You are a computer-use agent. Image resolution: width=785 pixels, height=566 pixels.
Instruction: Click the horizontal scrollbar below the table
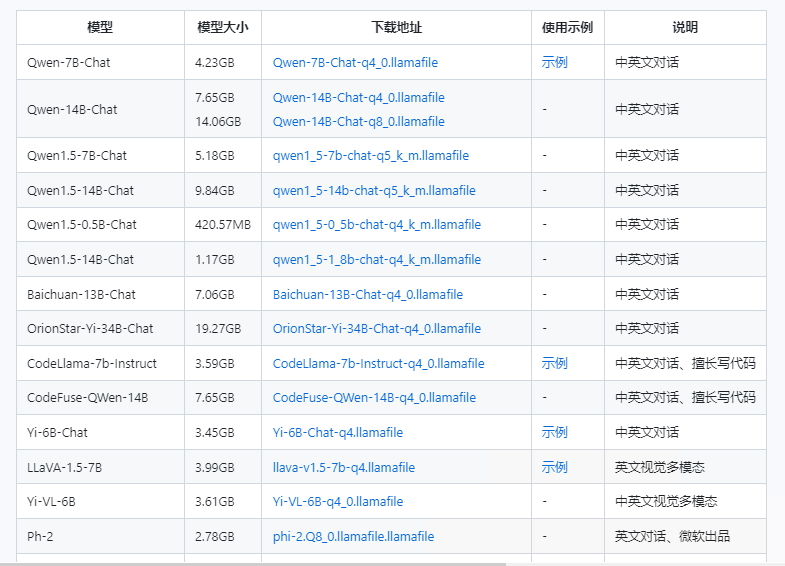tap(253, 564)
